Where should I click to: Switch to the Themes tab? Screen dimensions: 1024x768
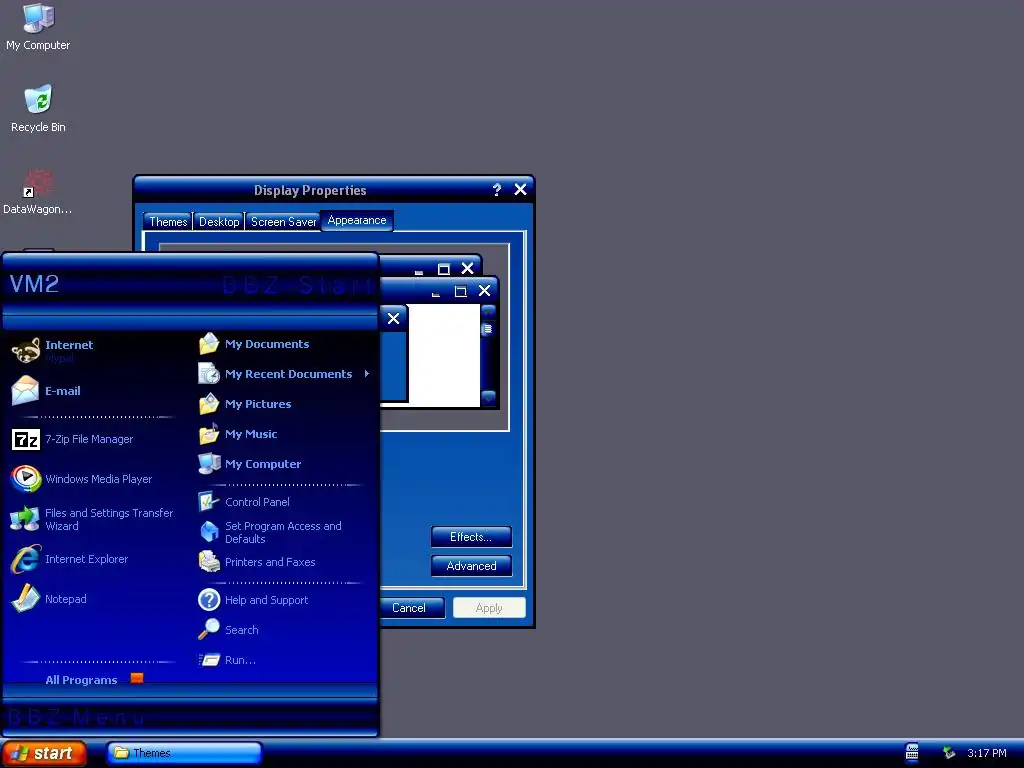(168, 222)
